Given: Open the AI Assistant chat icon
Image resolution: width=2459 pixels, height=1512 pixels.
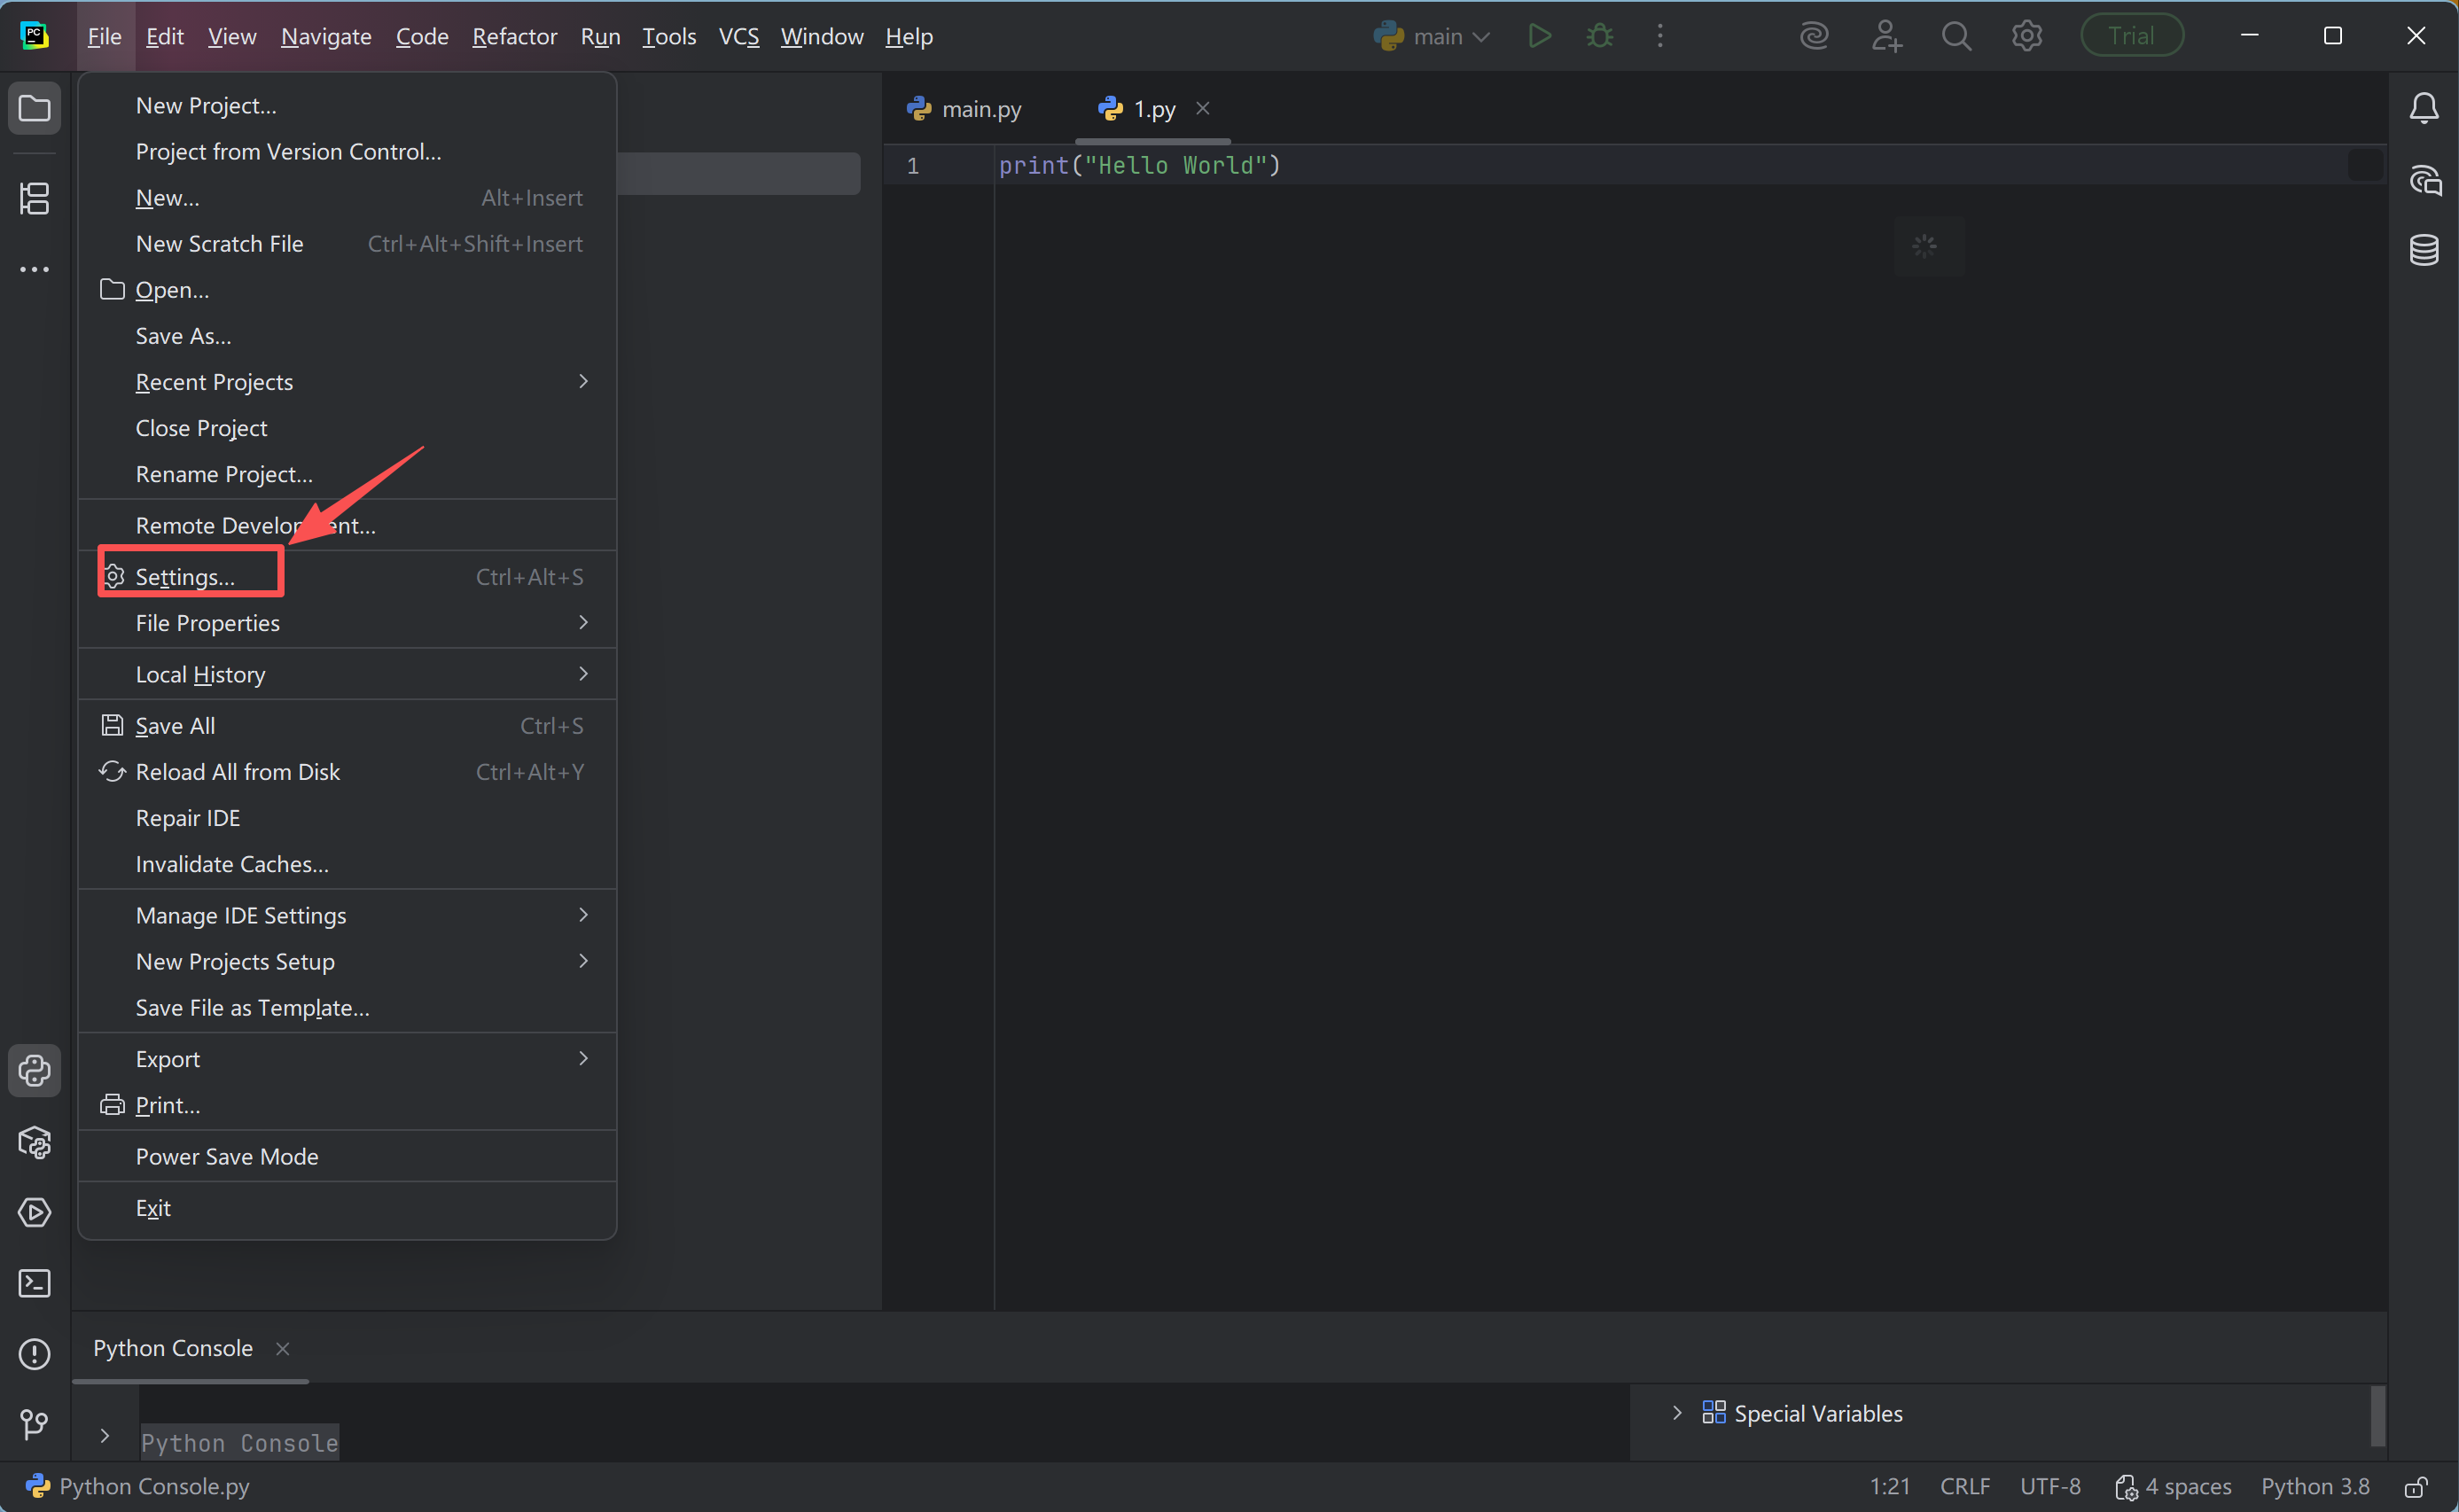Looking at the screenshot, I should click(2424, 181).
